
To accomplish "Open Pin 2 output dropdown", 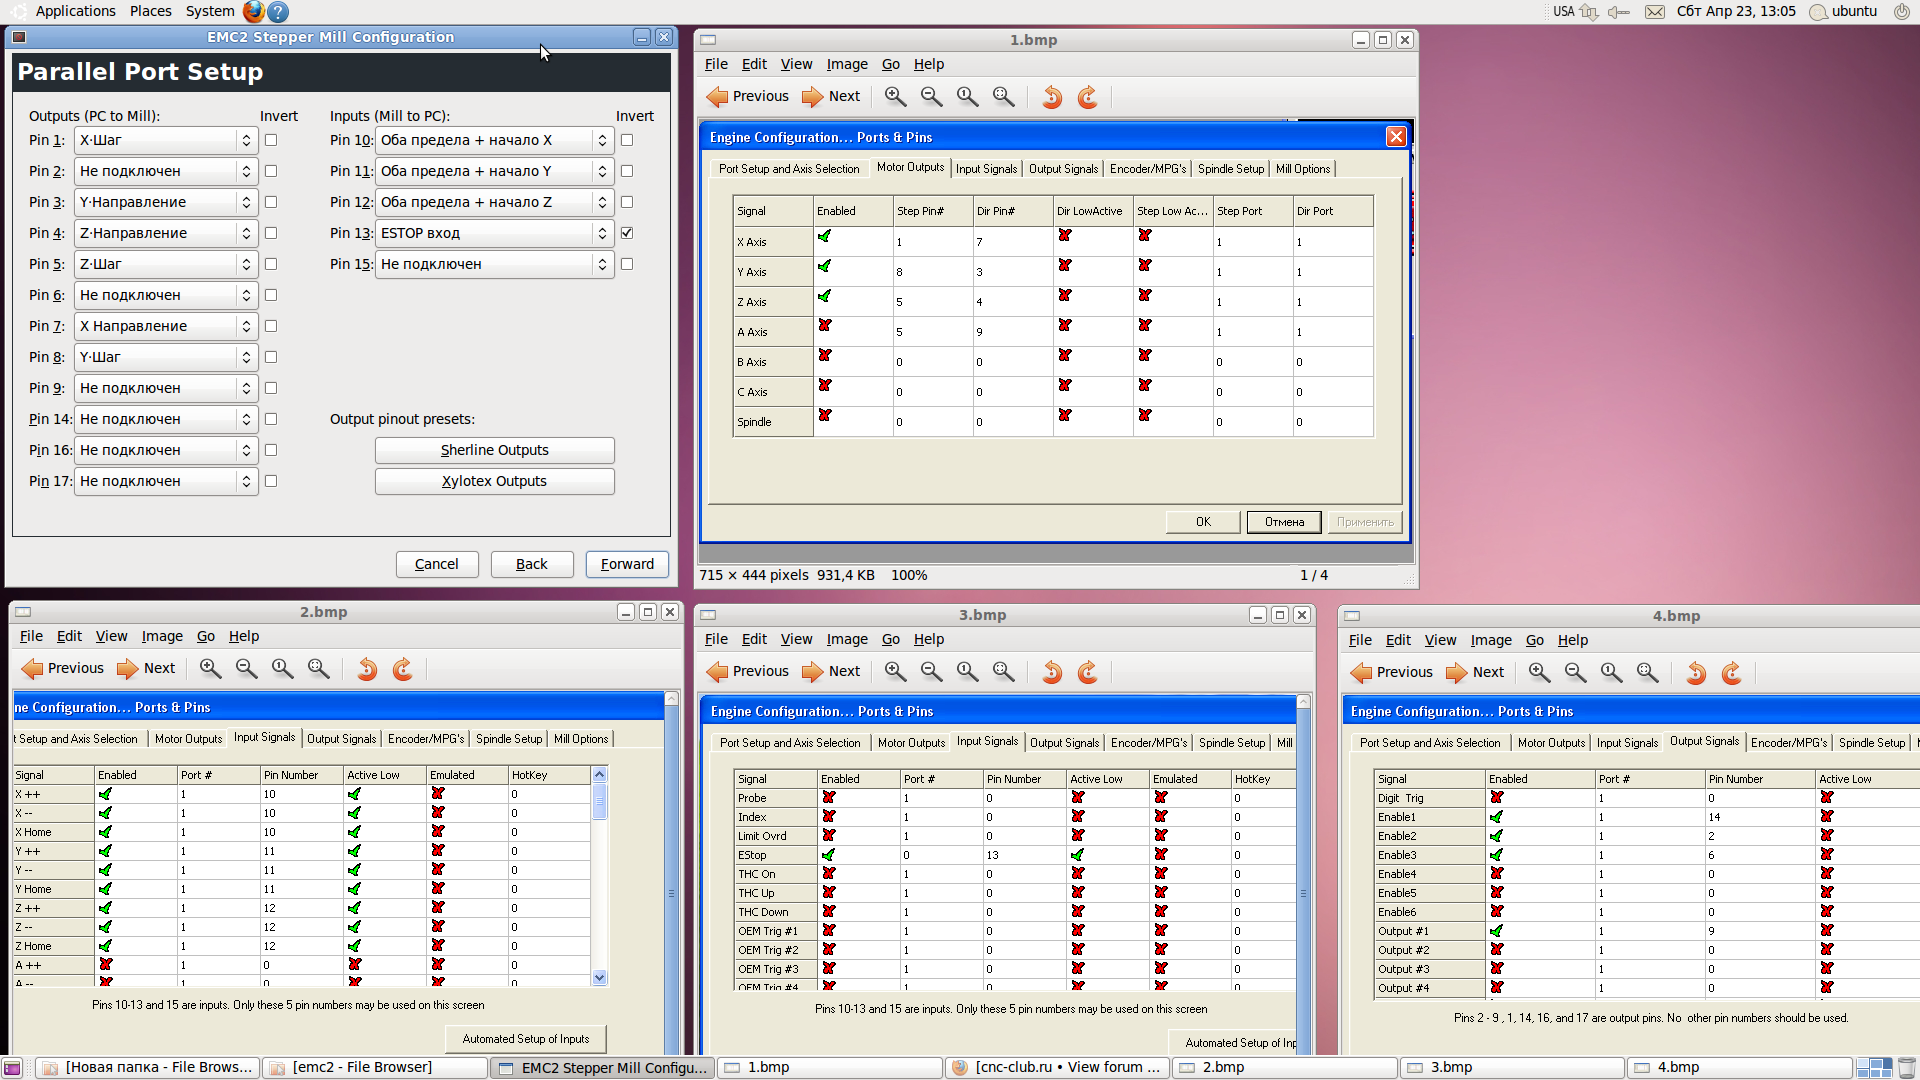I will pyautogui.click(x=166, y=172).
